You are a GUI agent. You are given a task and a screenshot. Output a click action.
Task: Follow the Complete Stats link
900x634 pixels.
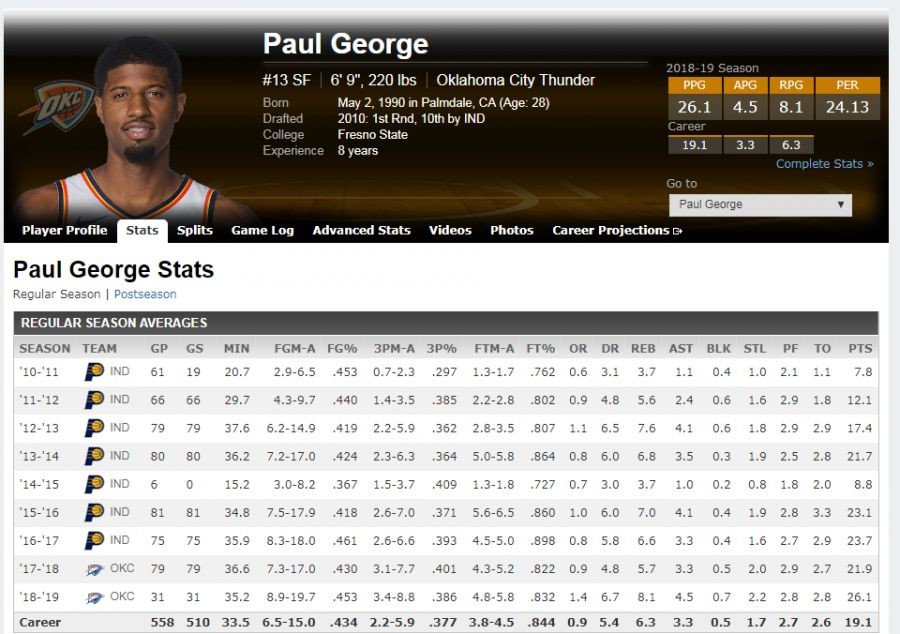[824, 164]
